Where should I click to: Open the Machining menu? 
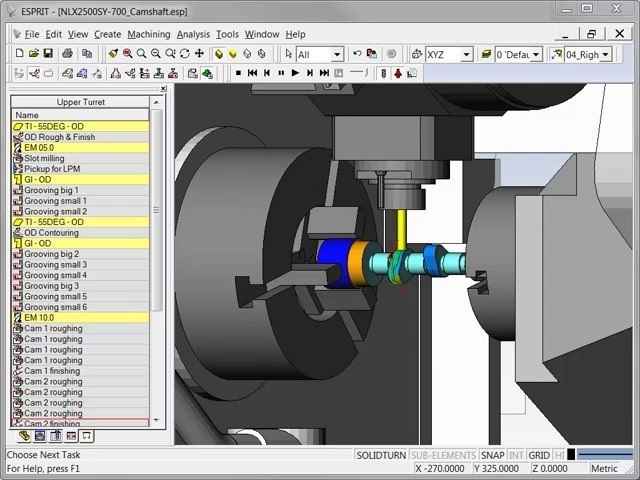148,34
